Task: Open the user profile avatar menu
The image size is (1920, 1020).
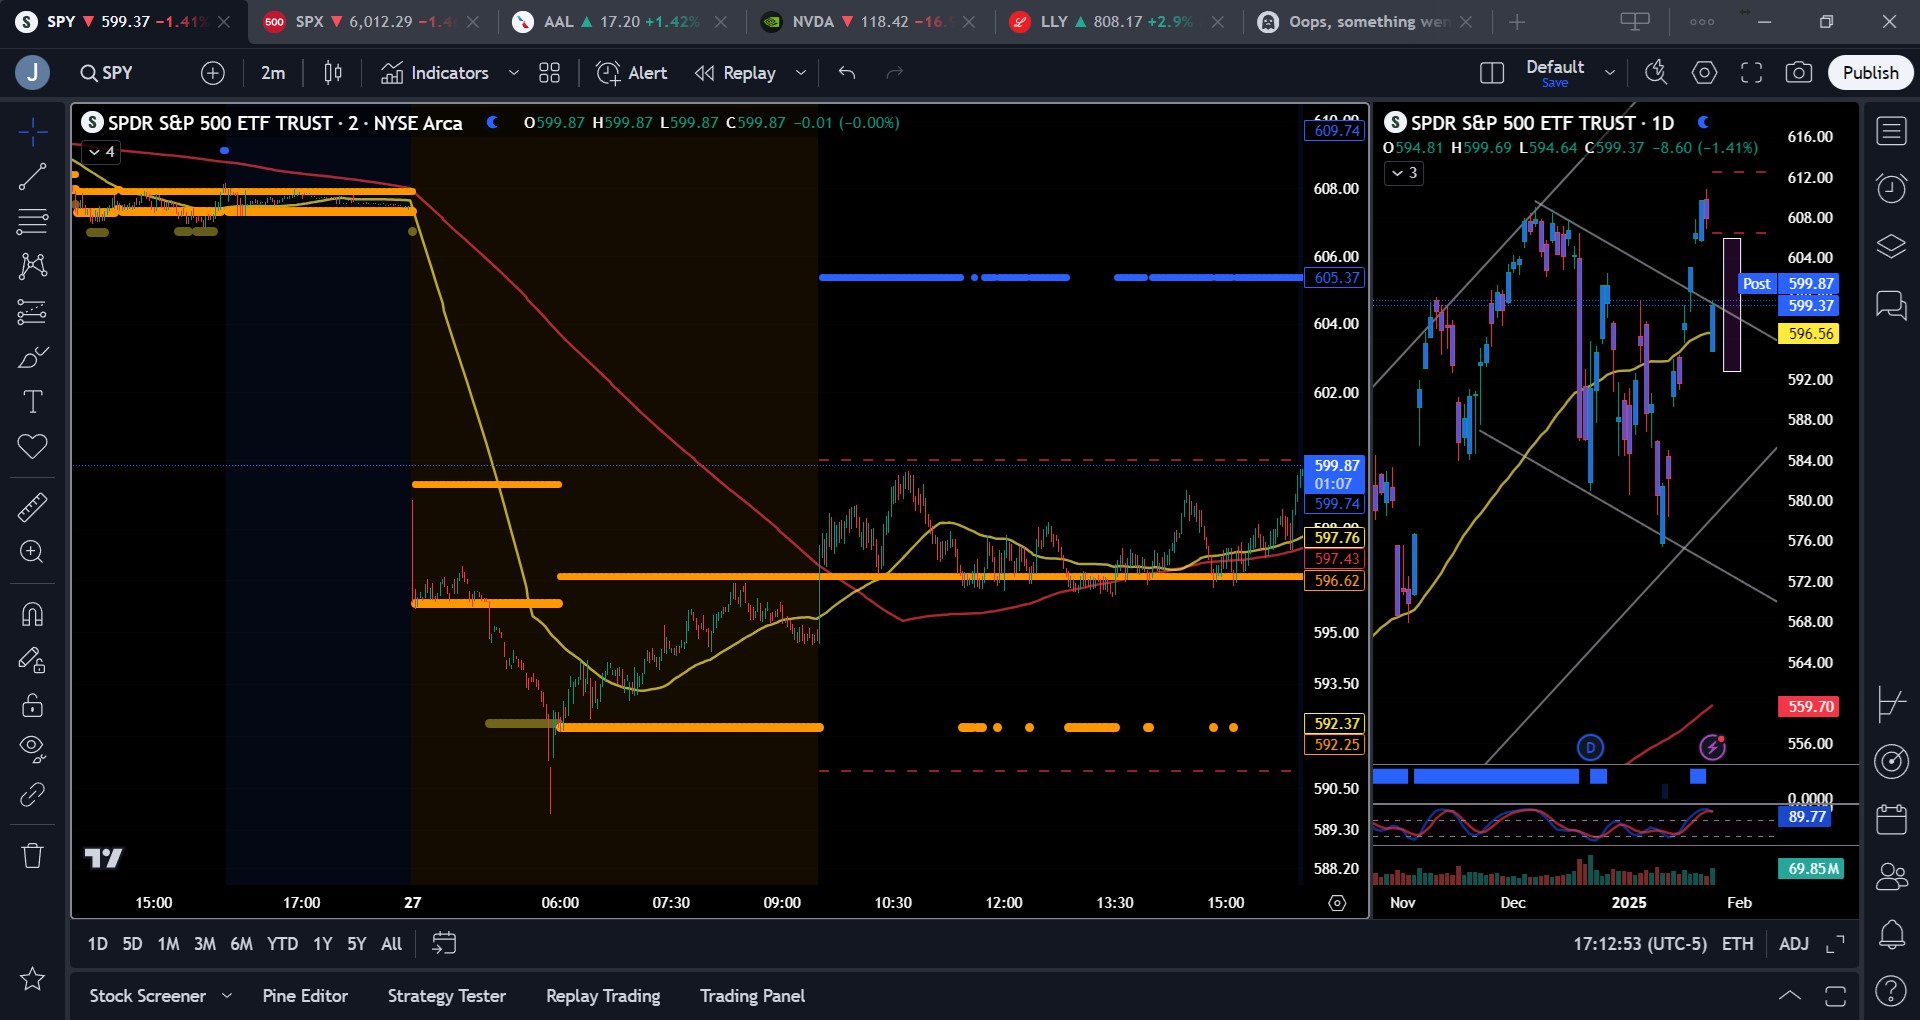Action: coord(32,73)
